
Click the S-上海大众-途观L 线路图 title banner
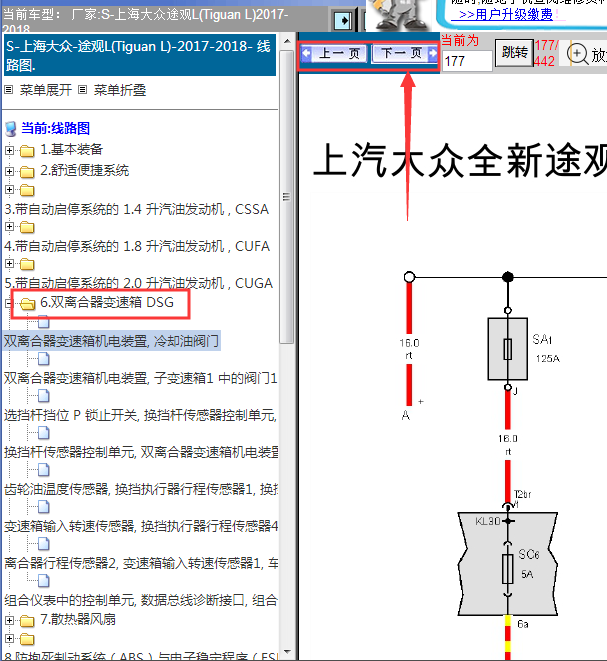point(140,55)
